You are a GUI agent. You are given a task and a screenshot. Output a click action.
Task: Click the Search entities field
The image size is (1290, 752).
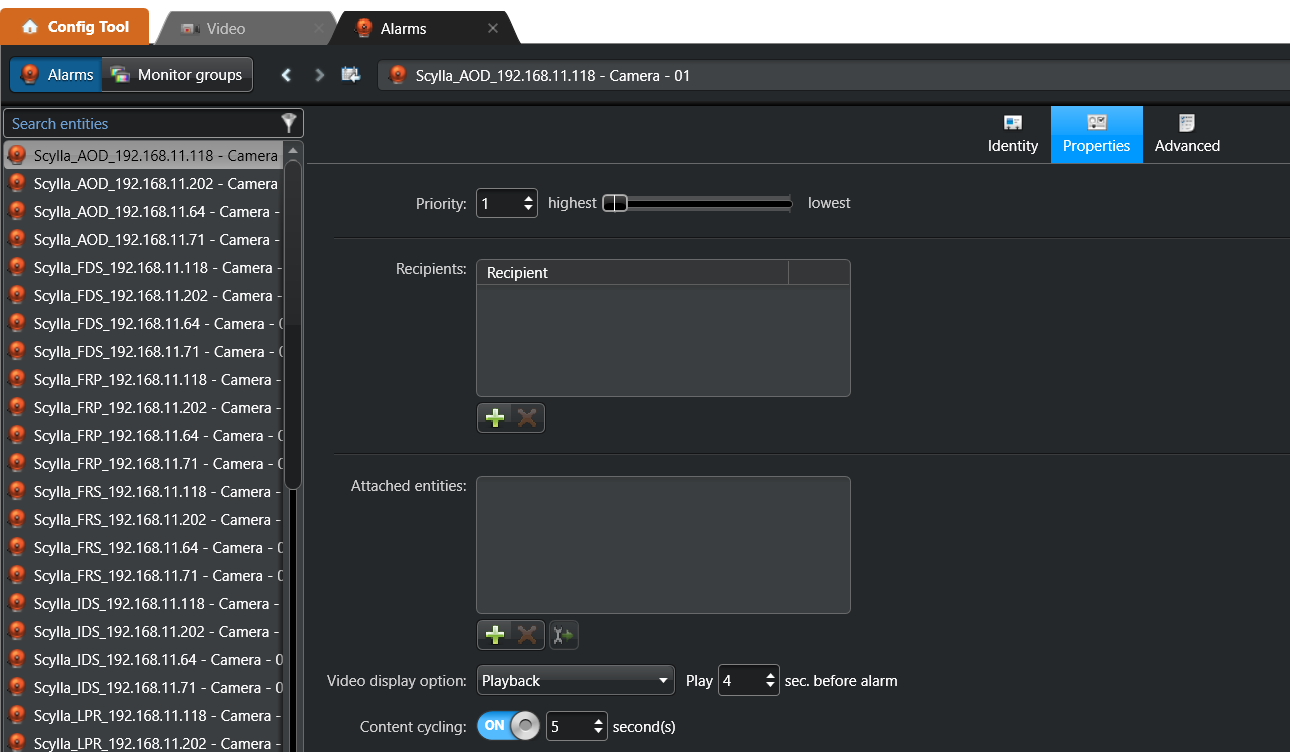140,124
